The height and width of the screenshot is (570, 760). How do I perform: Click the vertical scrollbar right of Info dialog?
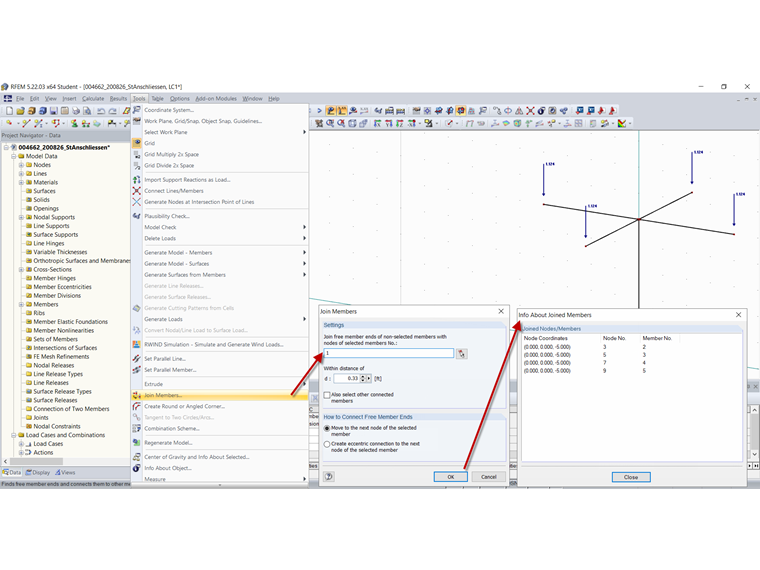tap(754, 431)
